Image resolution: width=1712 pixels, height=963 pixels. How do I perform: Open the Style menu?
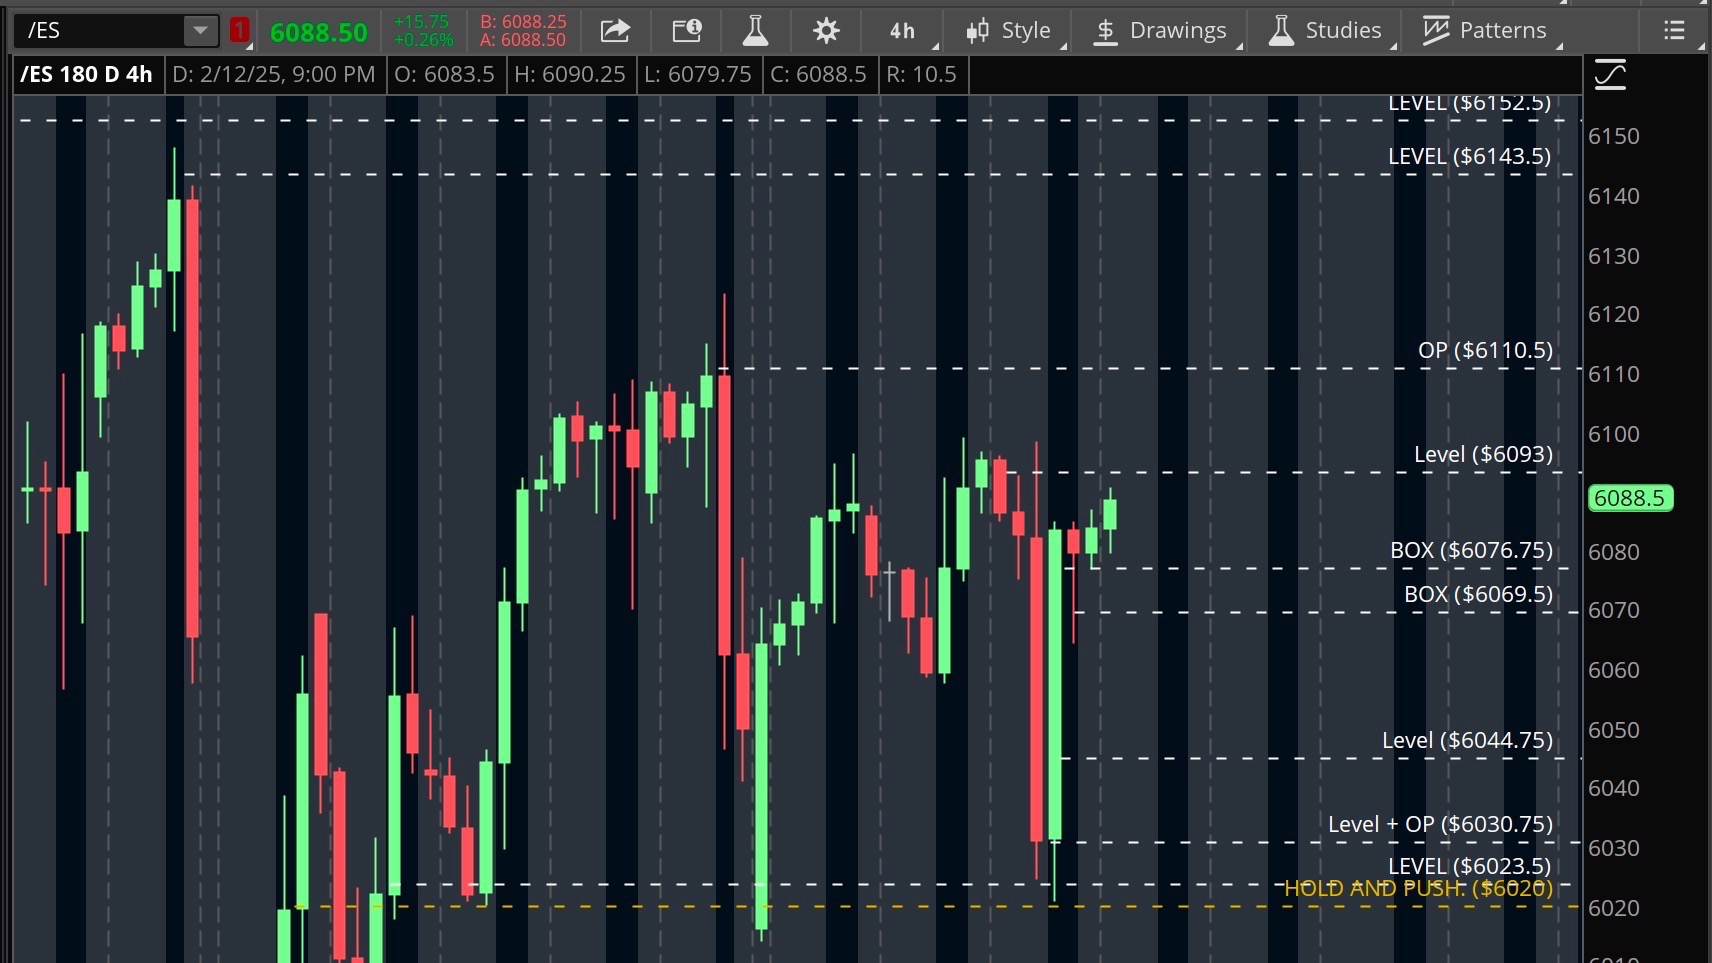pyautogui.click(x=1008, y=31)
